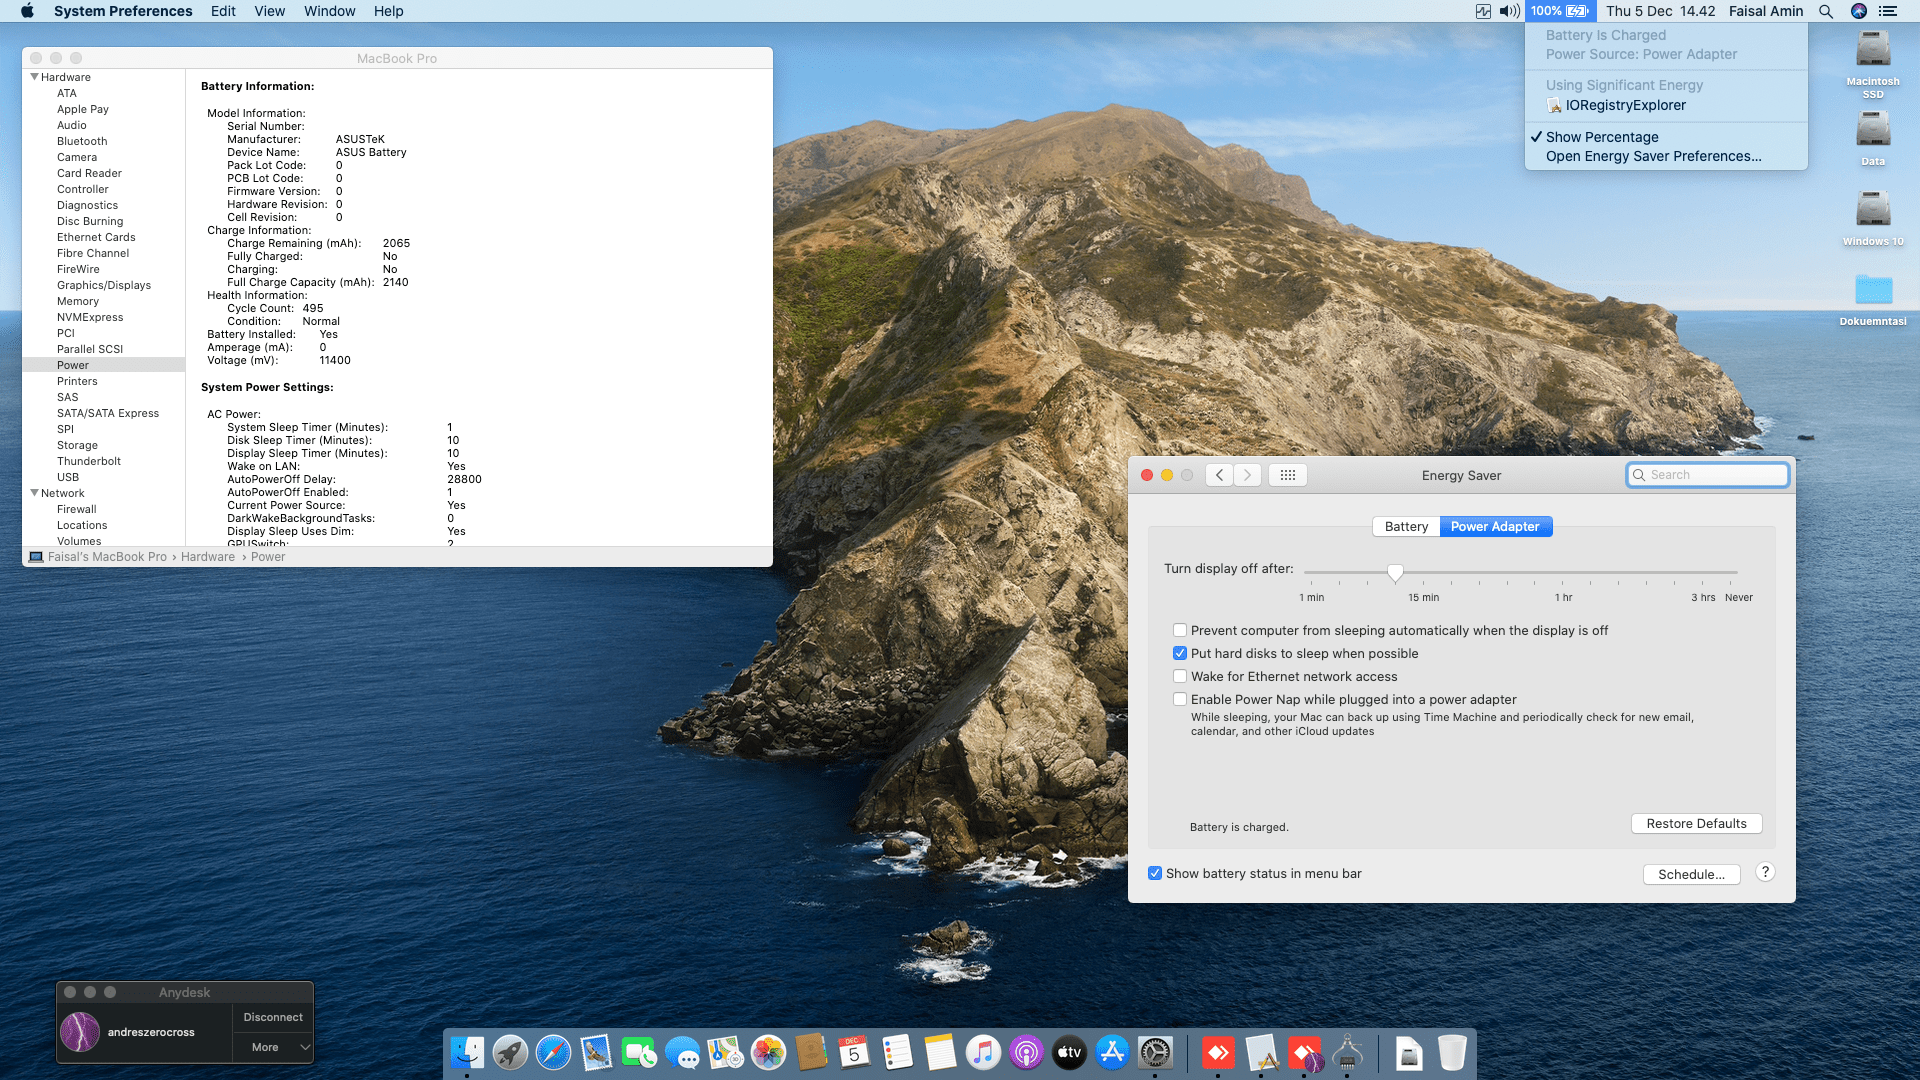
Task: Open the Music app in Dock
Action: 983,1052
